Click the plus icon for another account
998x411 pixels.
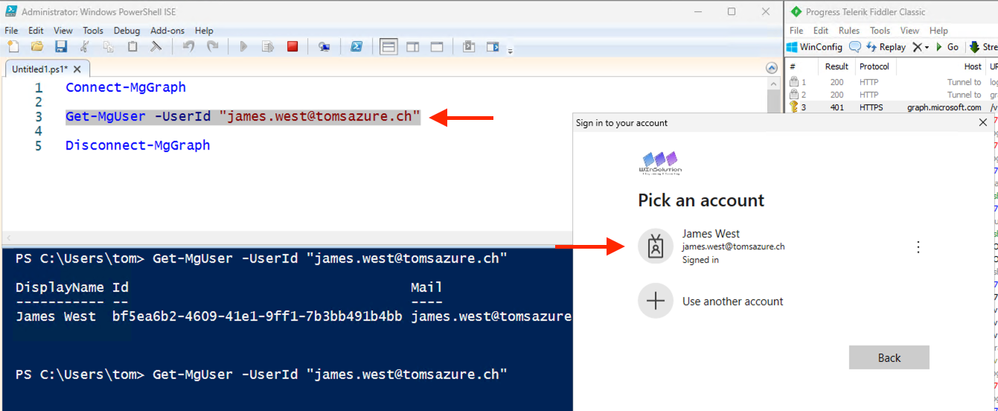point(655,301)
